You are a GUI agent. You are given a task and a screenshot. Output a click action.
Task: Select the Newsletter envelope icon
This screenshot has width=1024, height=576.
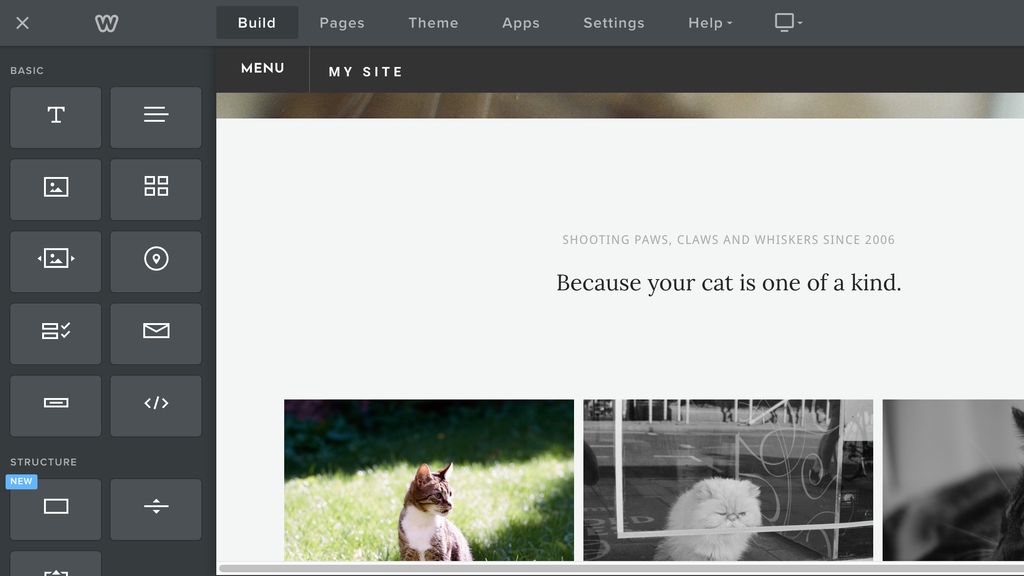pyautogui.click(x=156, y=333)
